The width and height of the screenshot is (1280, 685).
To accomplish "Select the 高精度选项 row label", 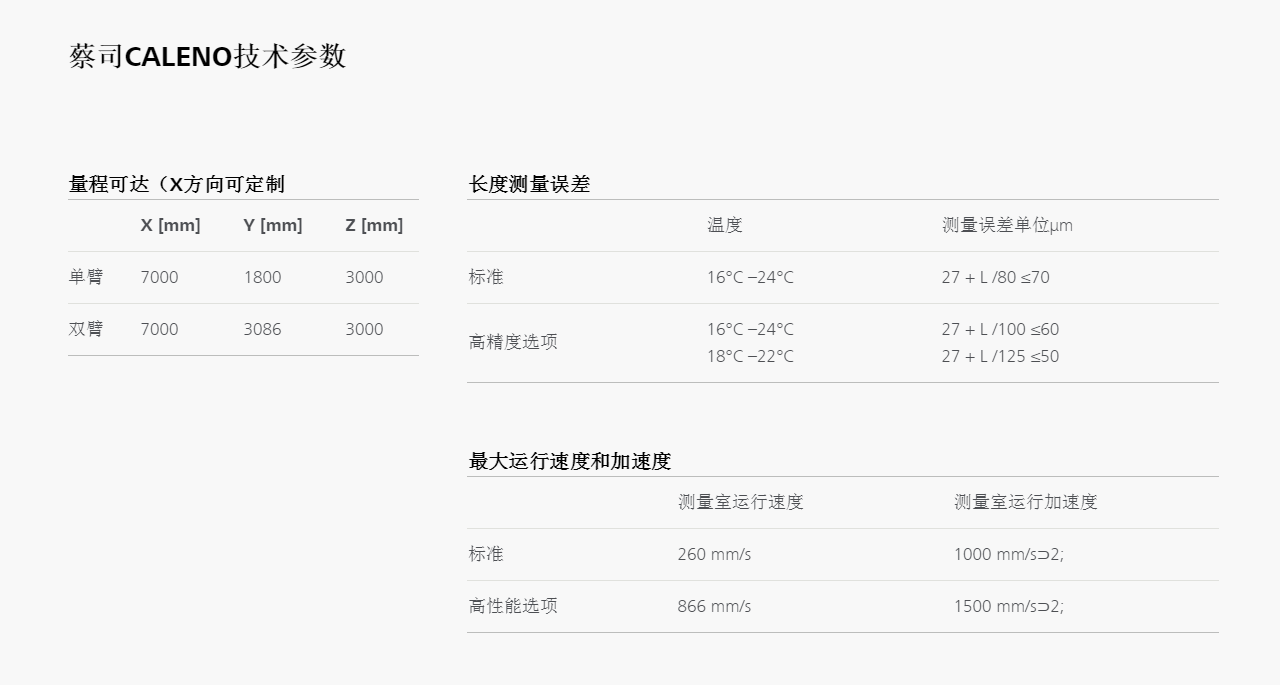I will [513, 342].
